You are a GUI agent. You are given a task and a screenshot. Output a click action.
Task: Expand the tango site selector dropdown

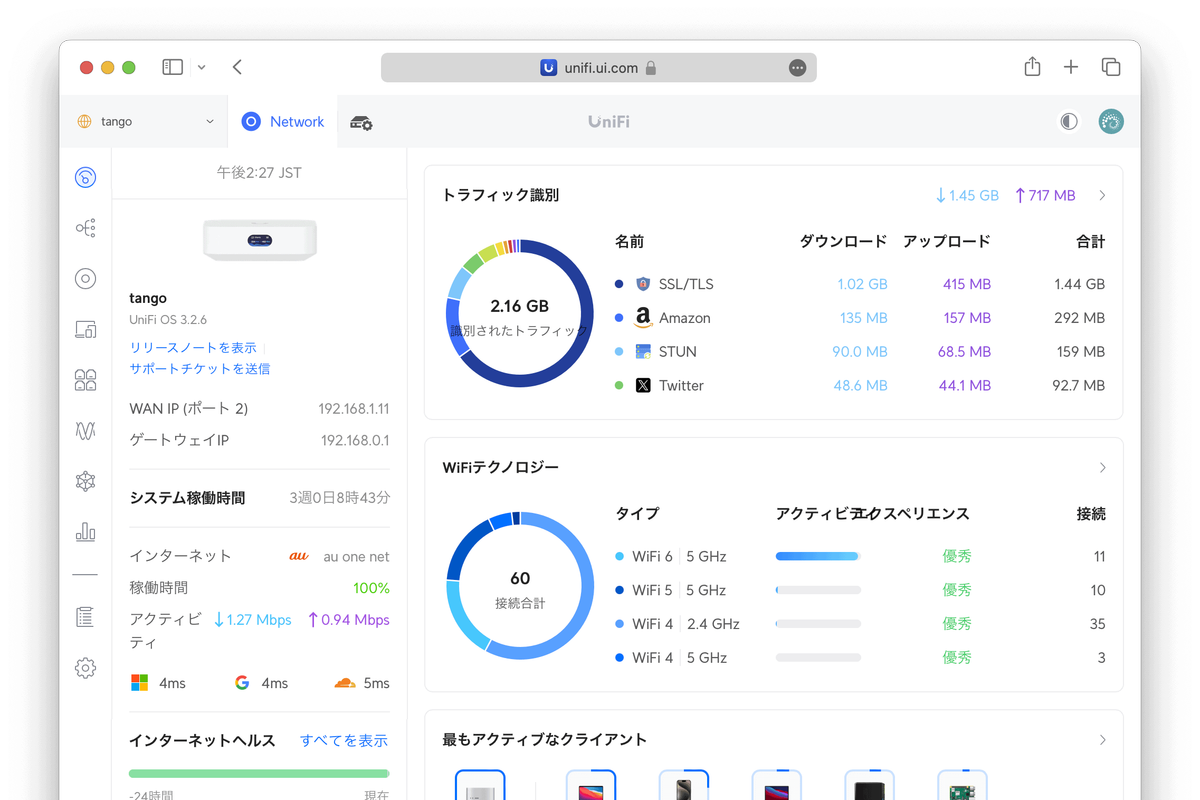tap(143, 120)
